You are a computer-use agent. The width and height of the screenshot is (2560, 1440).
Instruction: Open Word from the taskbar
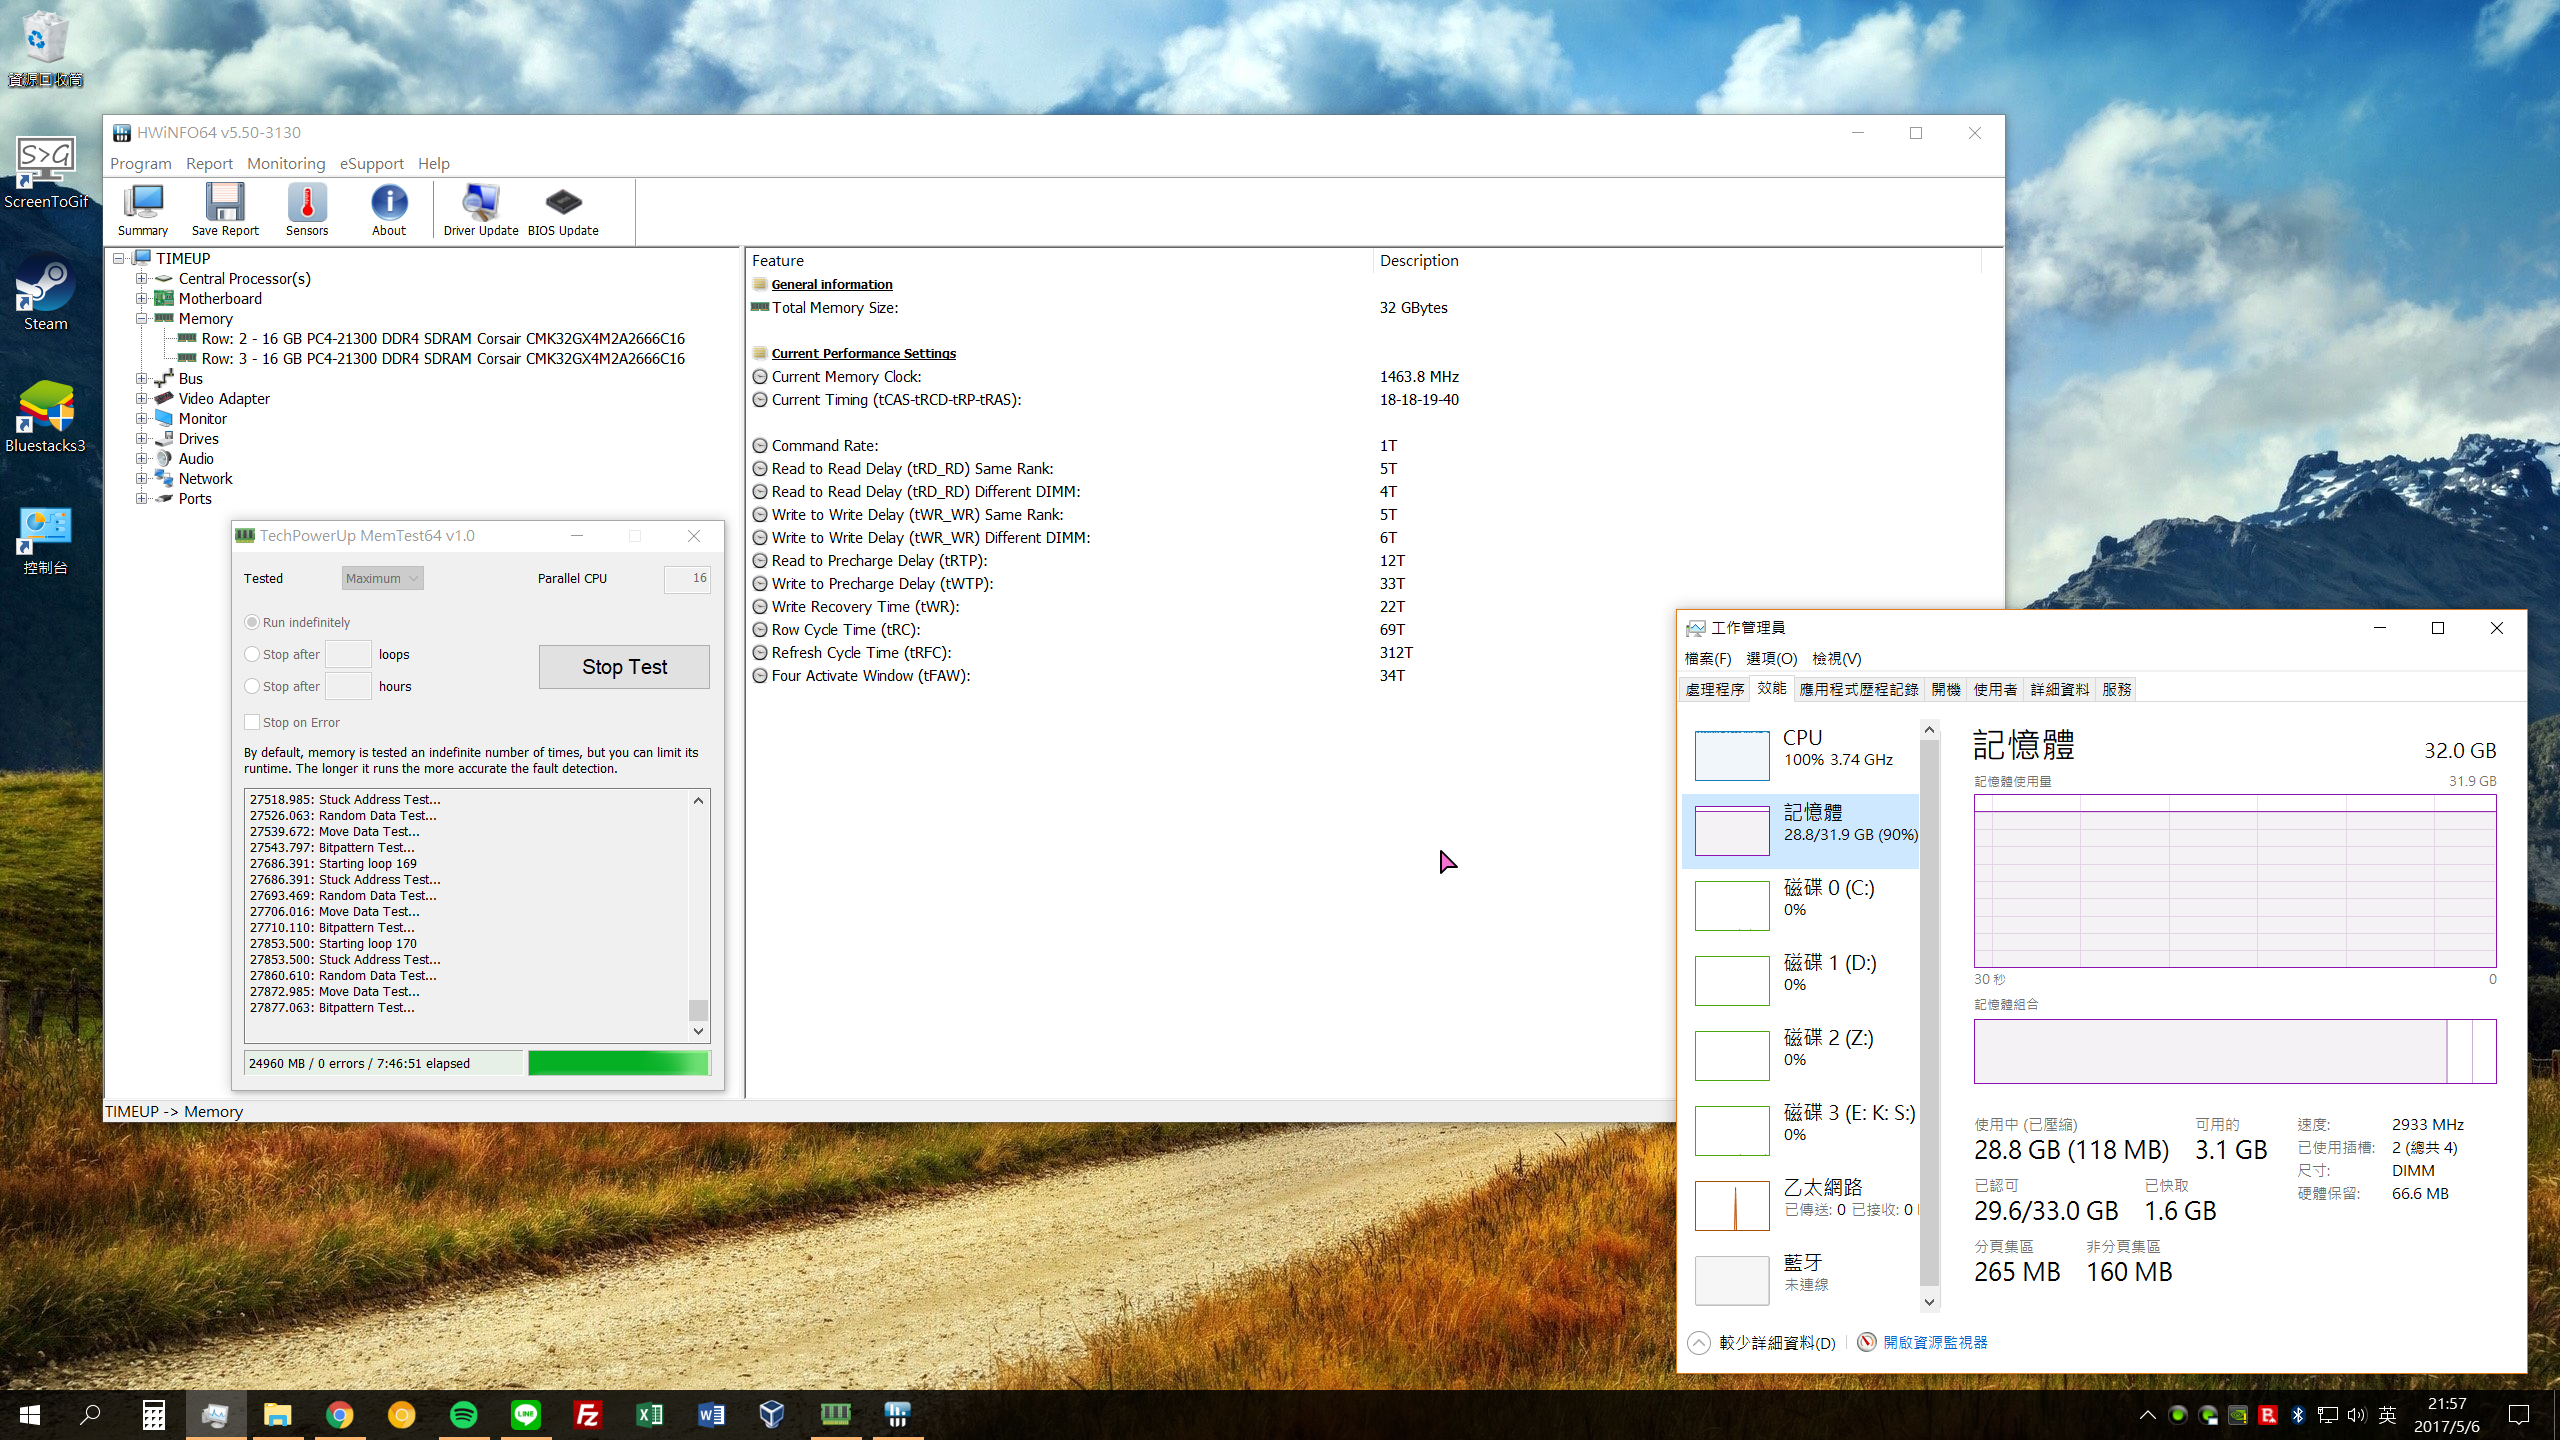(711, 1414)
